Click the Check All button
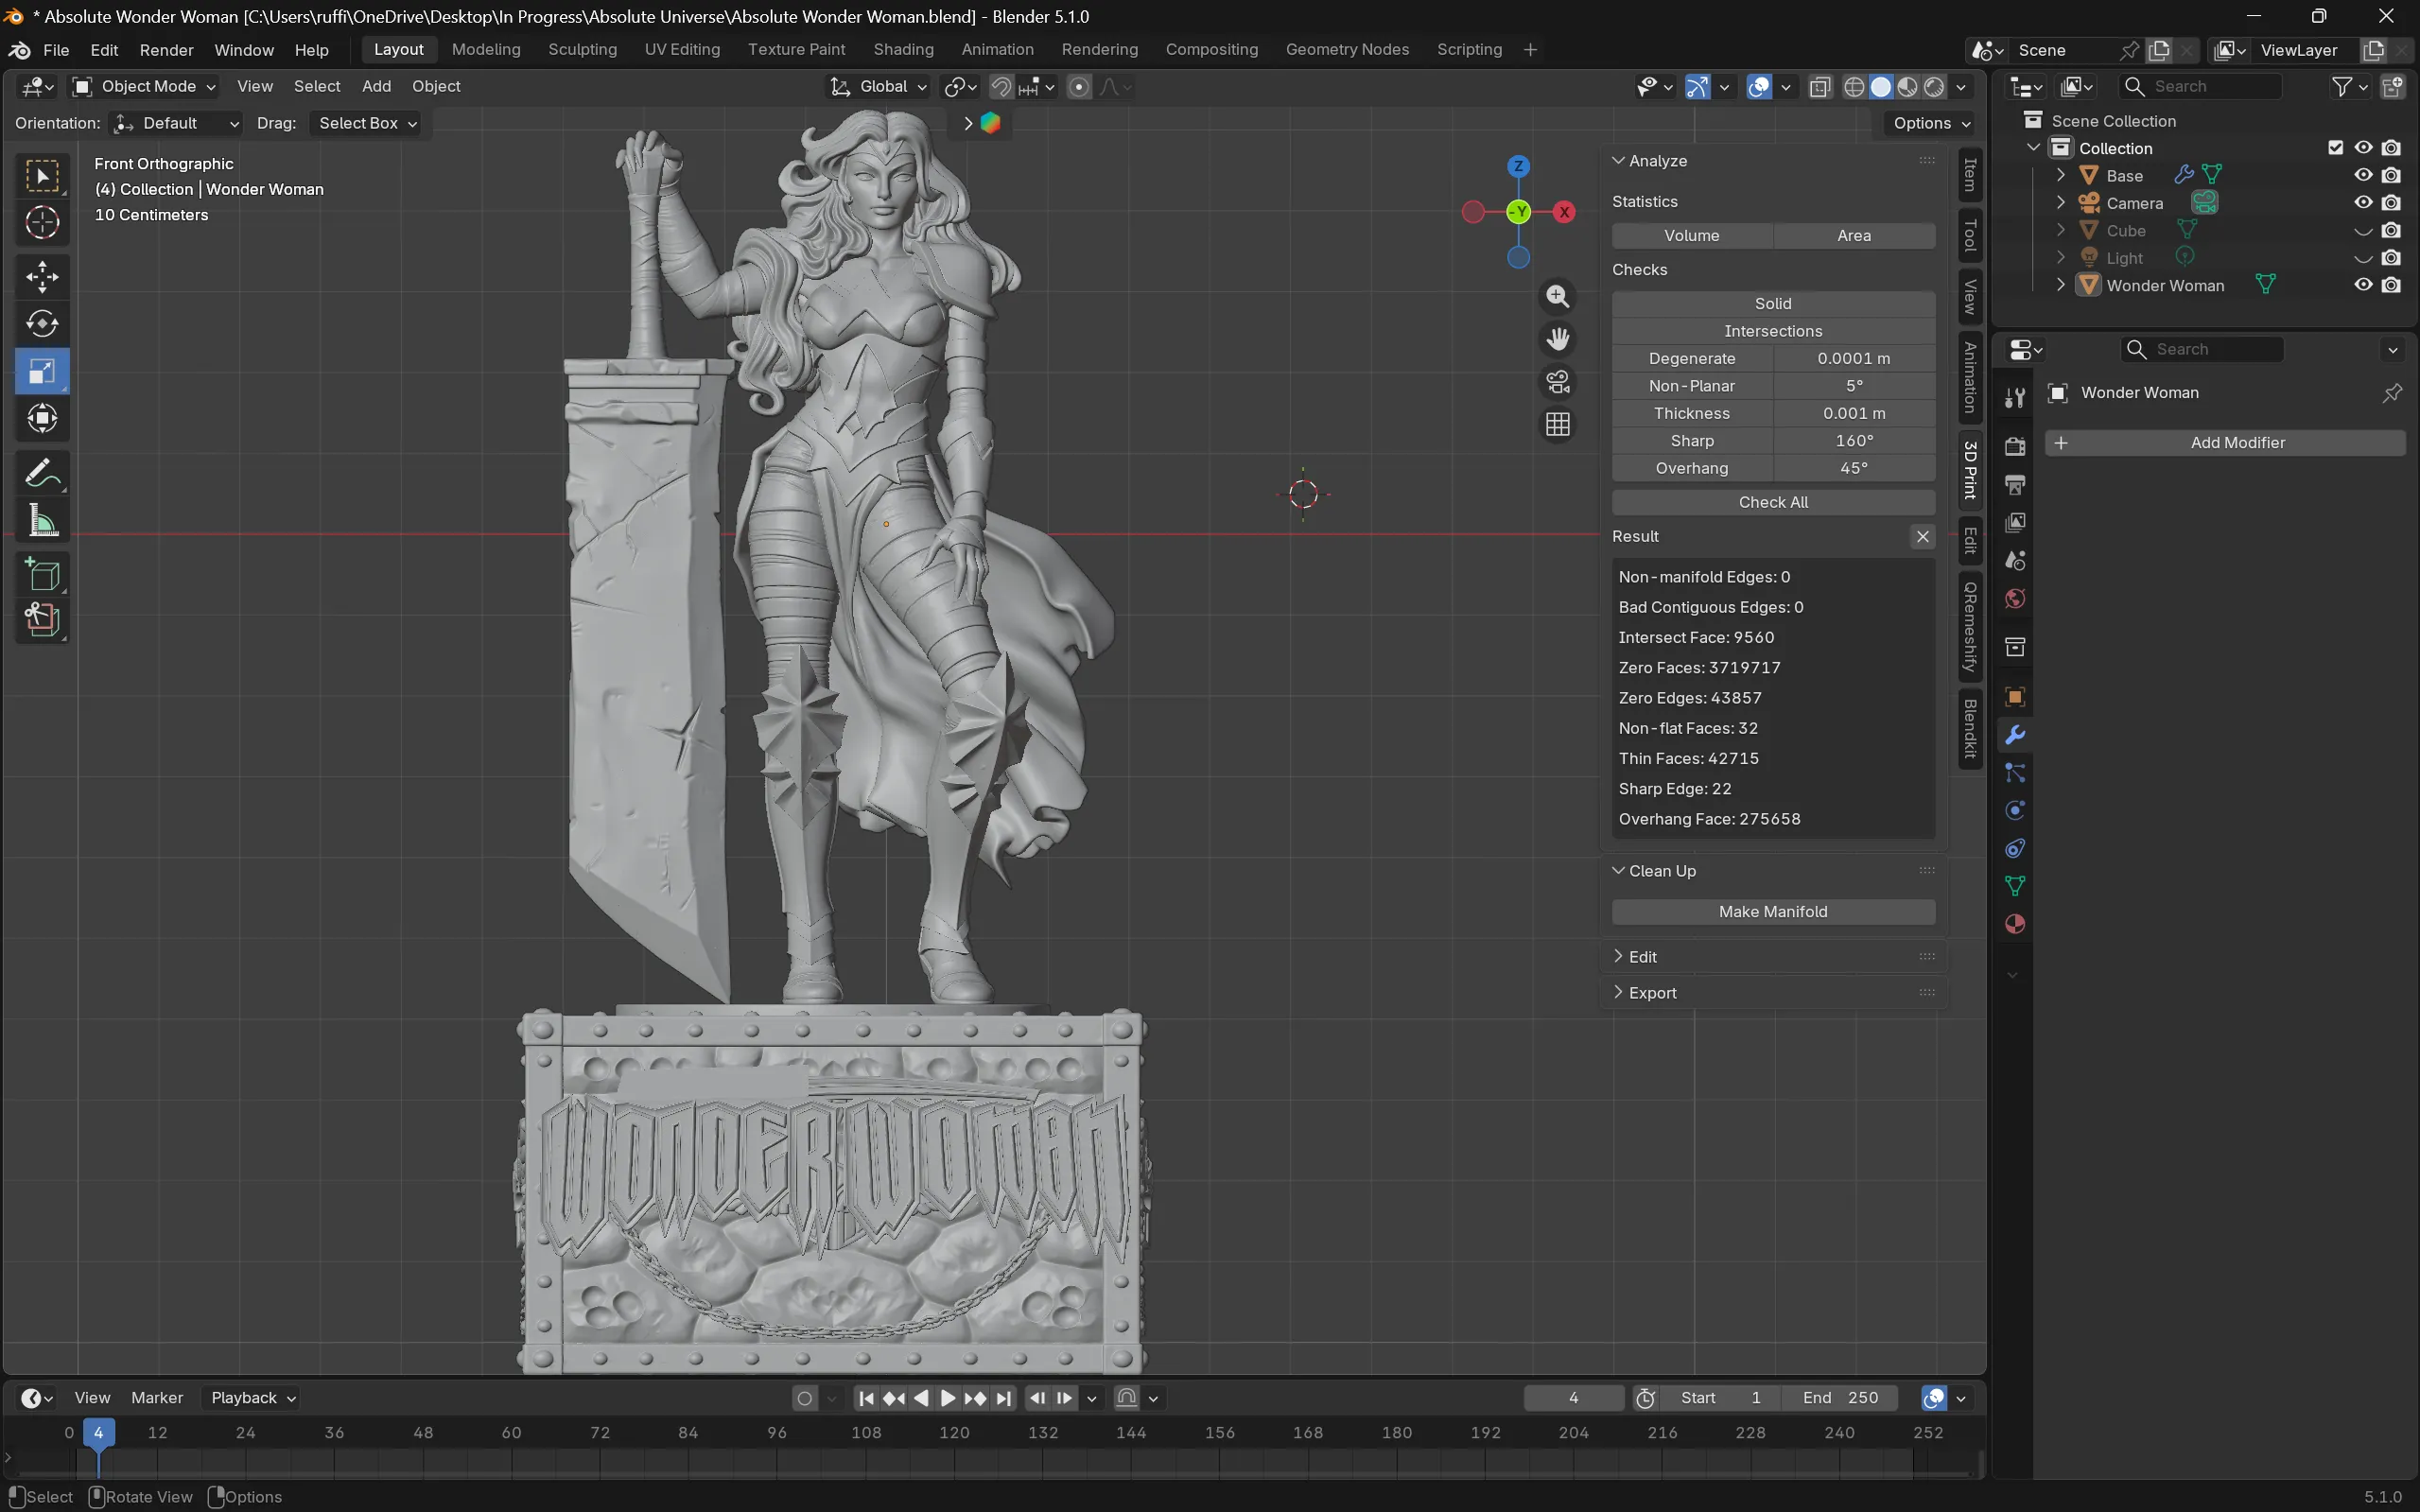Screen dimensions: 2420x1512 tap(1773, 502)
